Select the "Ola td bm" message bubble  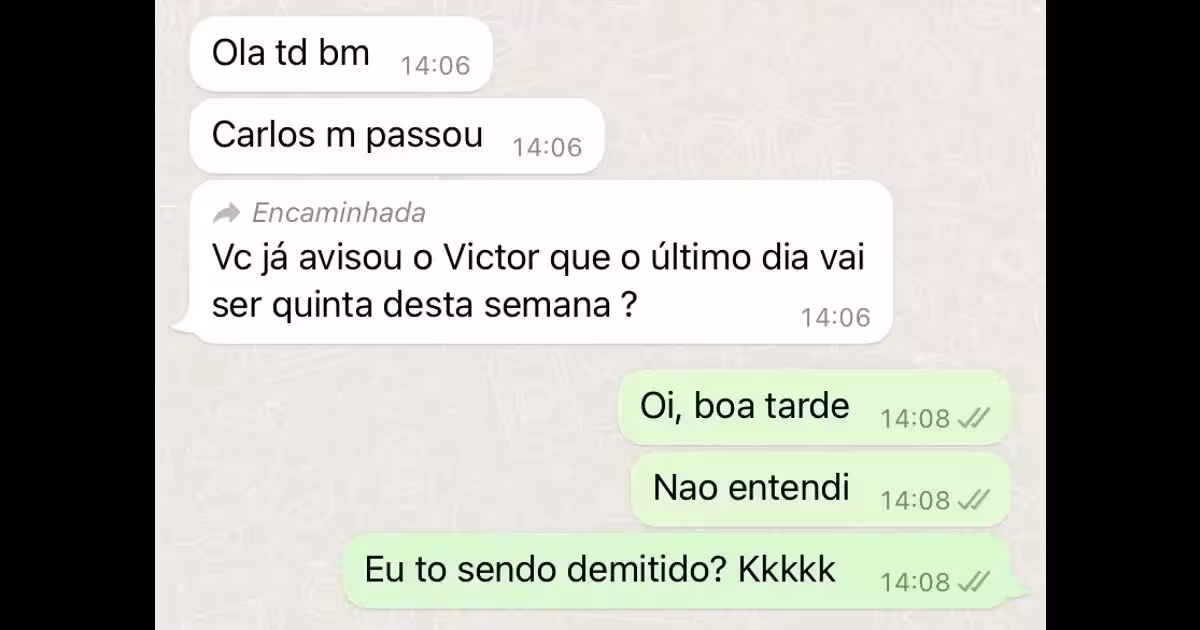(341, 54)
